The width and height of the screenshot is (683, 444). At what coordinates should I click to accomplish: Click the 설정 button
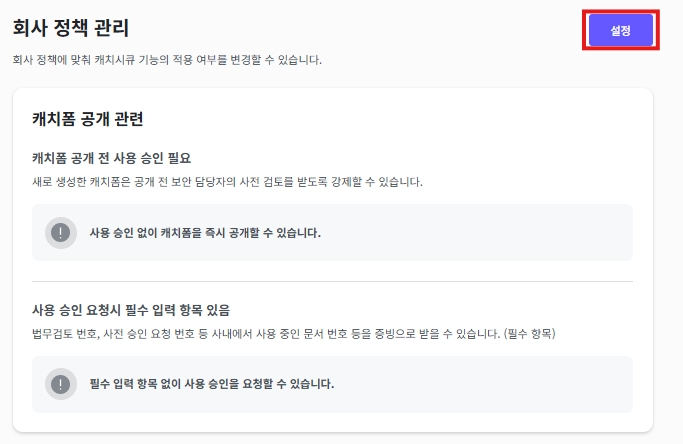click(621, 31)
